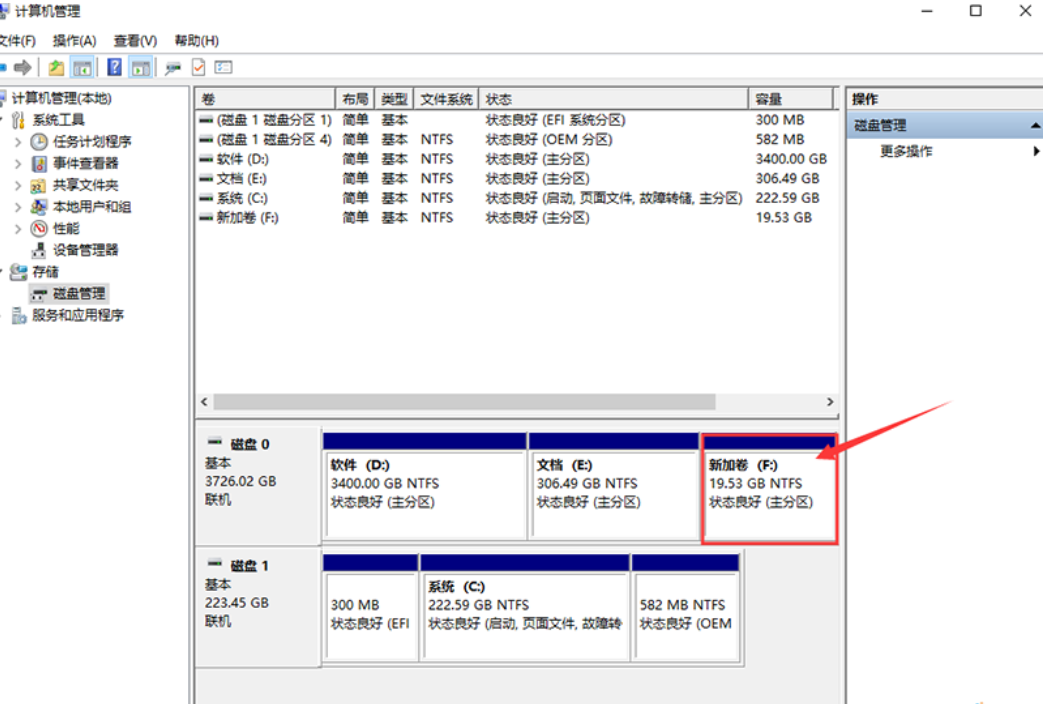Select the 性能 icon in the tree
The image size is (1046, 704).
point(39,229)
